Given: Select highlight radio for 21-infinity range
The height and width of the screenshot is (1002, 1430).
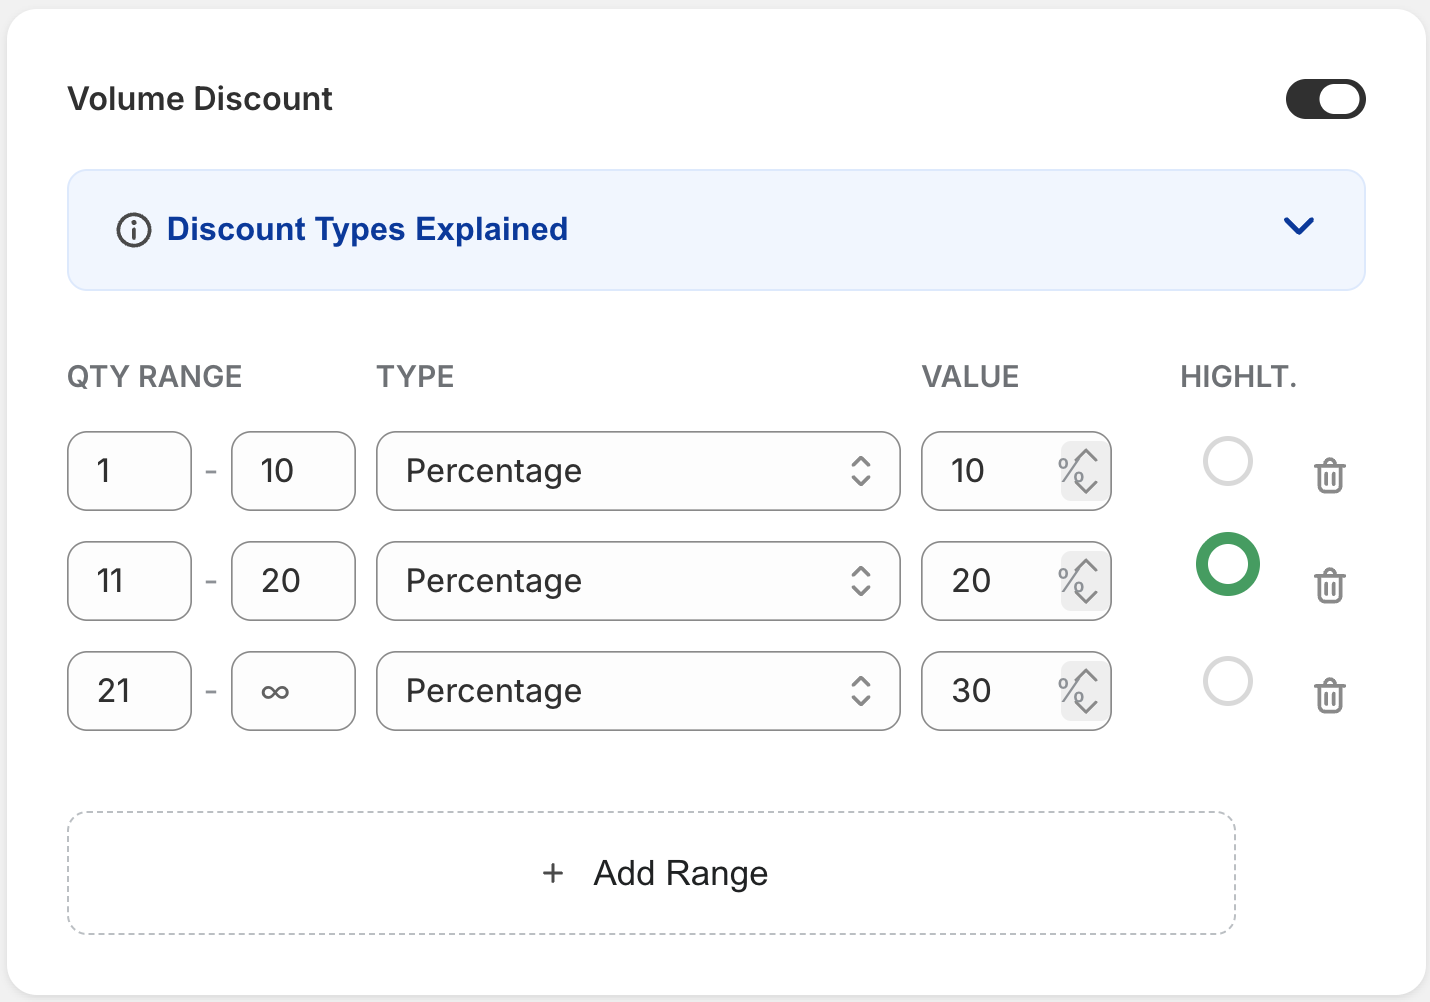Looking at the screenshot, I should pos(1227,682).
